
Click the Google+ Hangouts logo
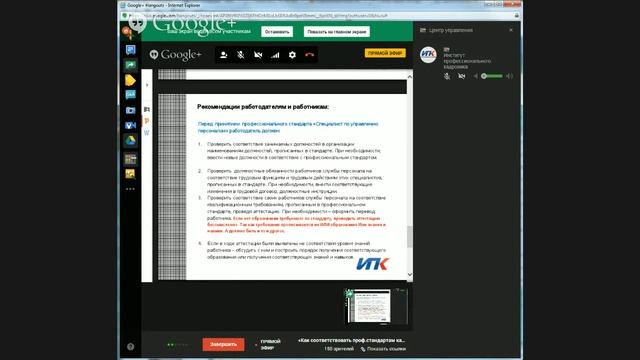(175, 55)
